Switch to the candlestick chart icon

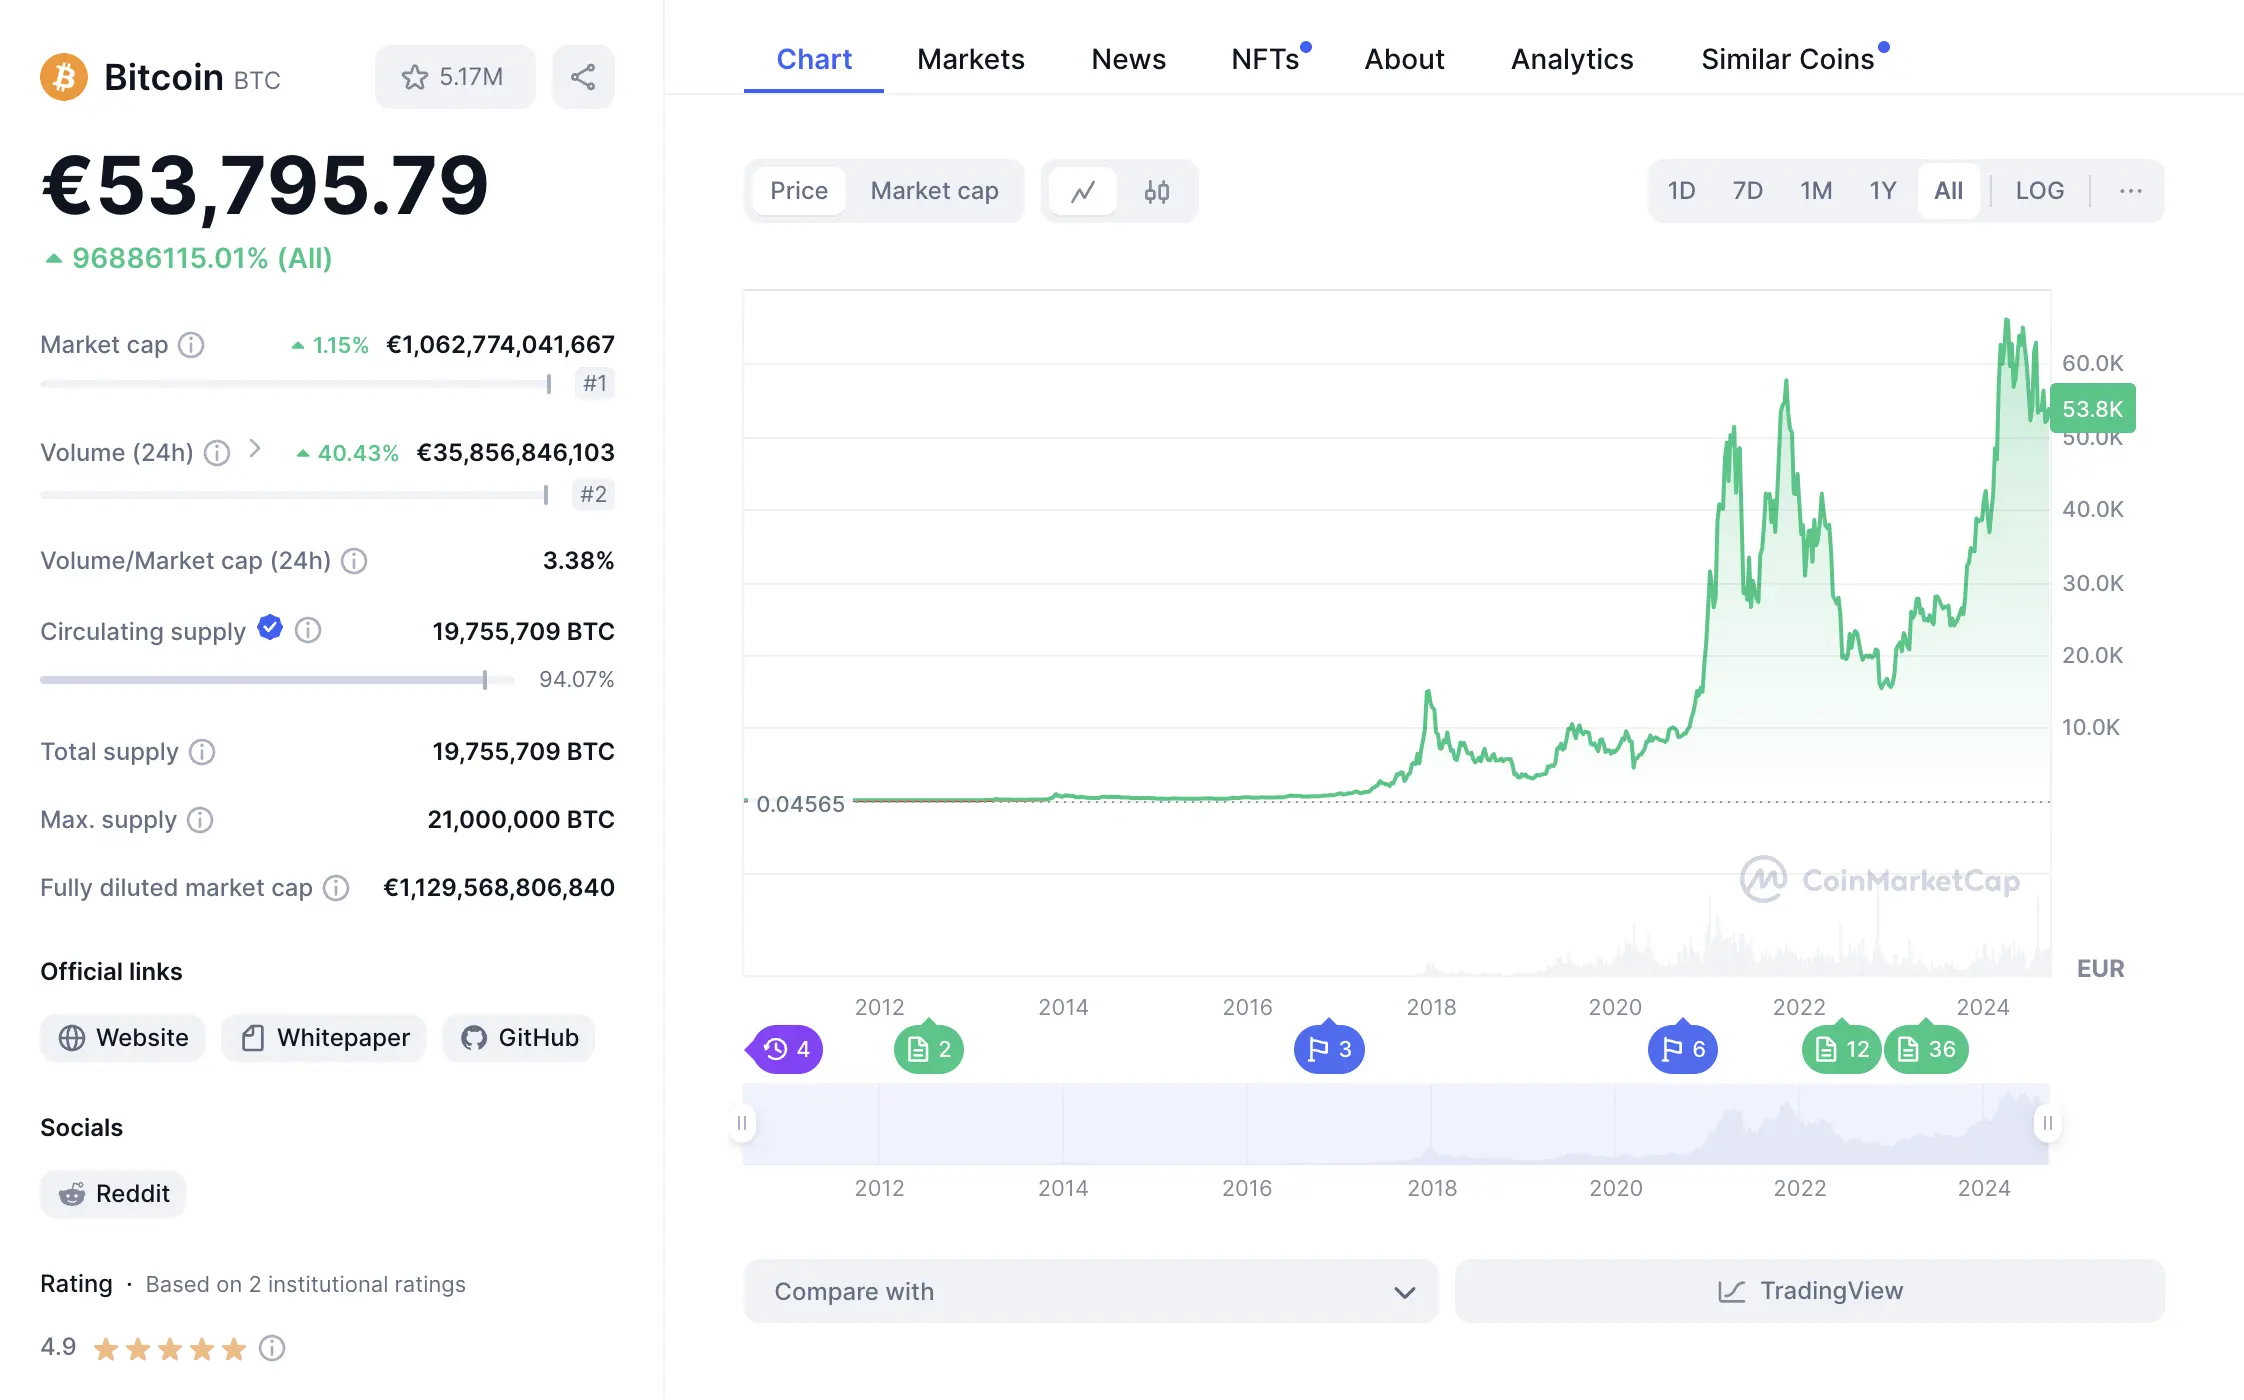[x=1157, y=191]
